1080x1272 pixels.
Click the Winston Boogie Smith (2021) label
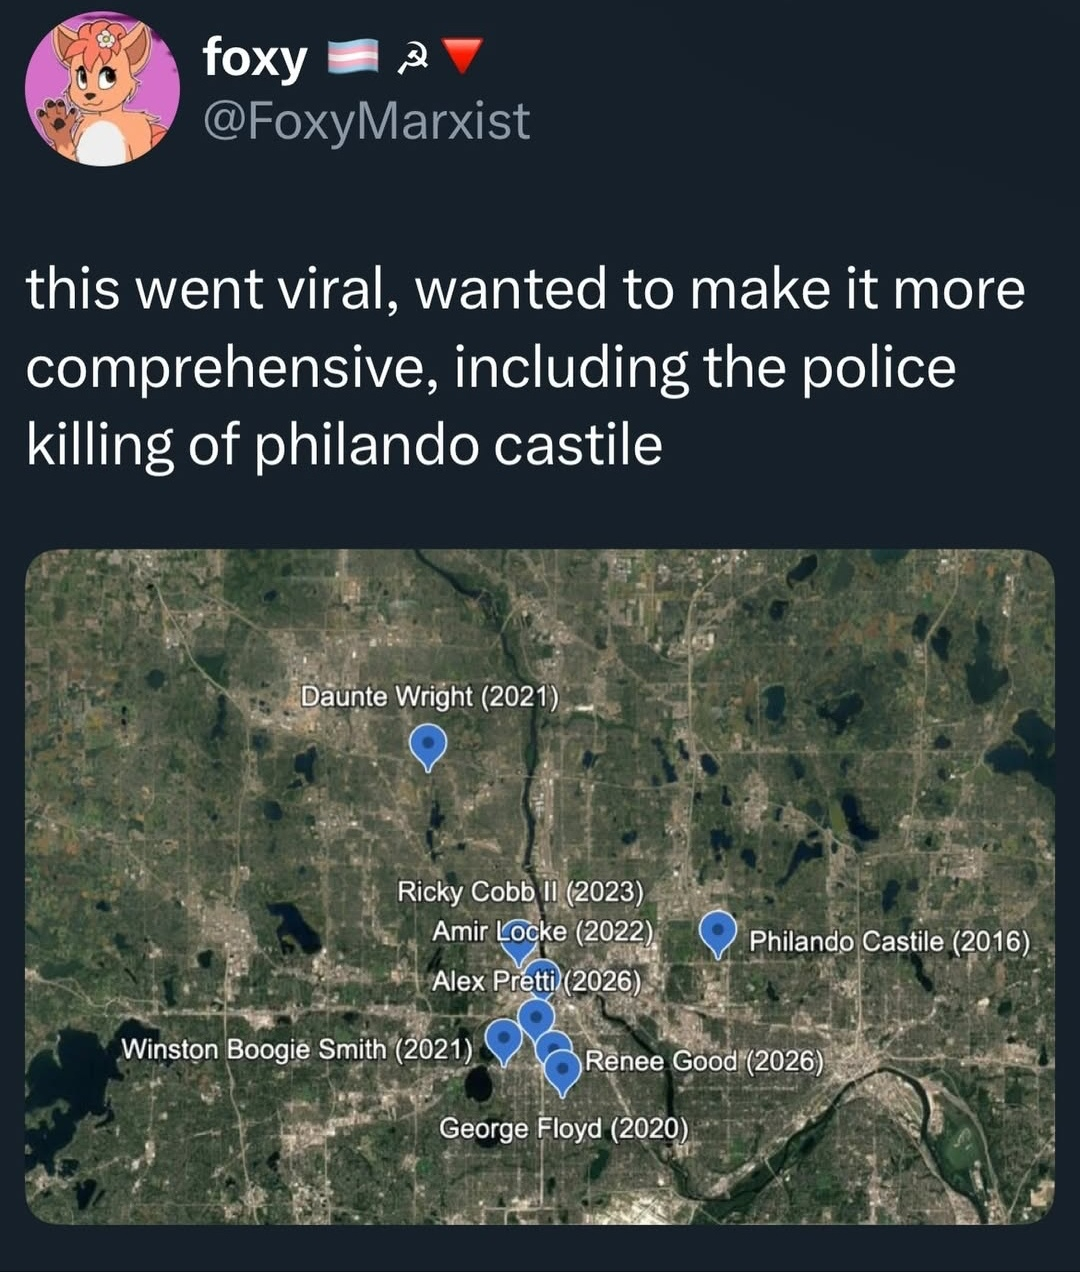pyautogui.click(x=297, y=1049)
